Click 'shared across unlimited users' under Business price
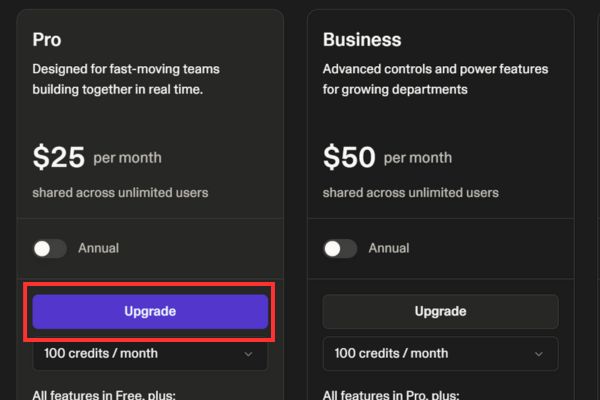The width and height of the screenshot is (600, 400). coord(410,192)
